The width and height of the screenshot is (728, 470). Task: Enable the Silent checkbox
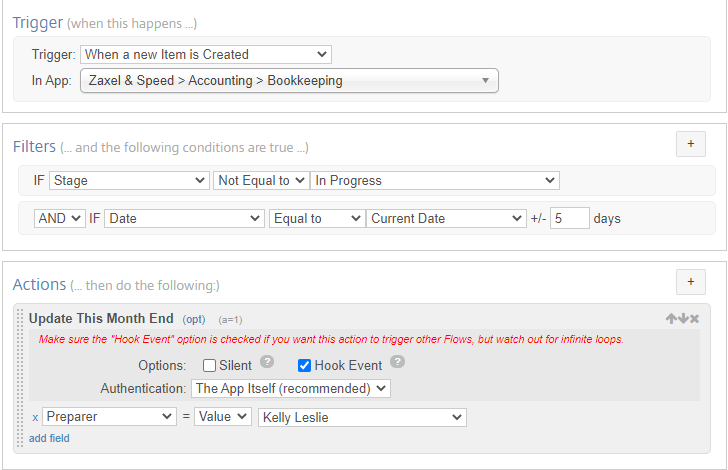click(x=209, y=366)
